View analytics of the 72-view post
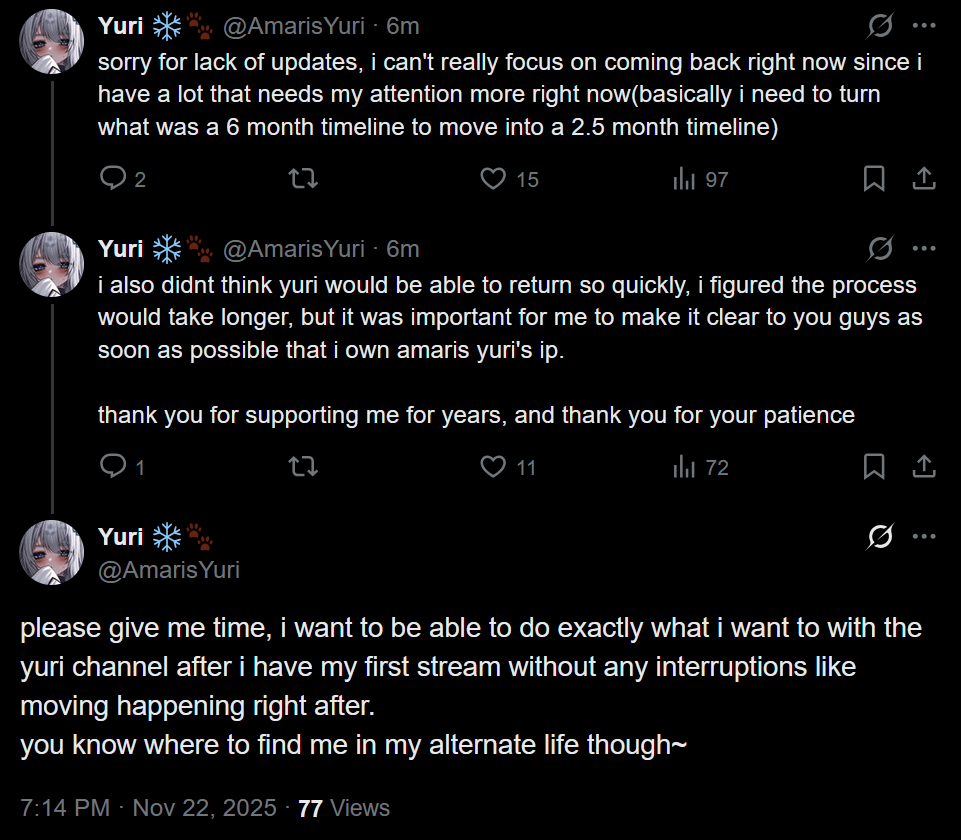 point(685,467)
